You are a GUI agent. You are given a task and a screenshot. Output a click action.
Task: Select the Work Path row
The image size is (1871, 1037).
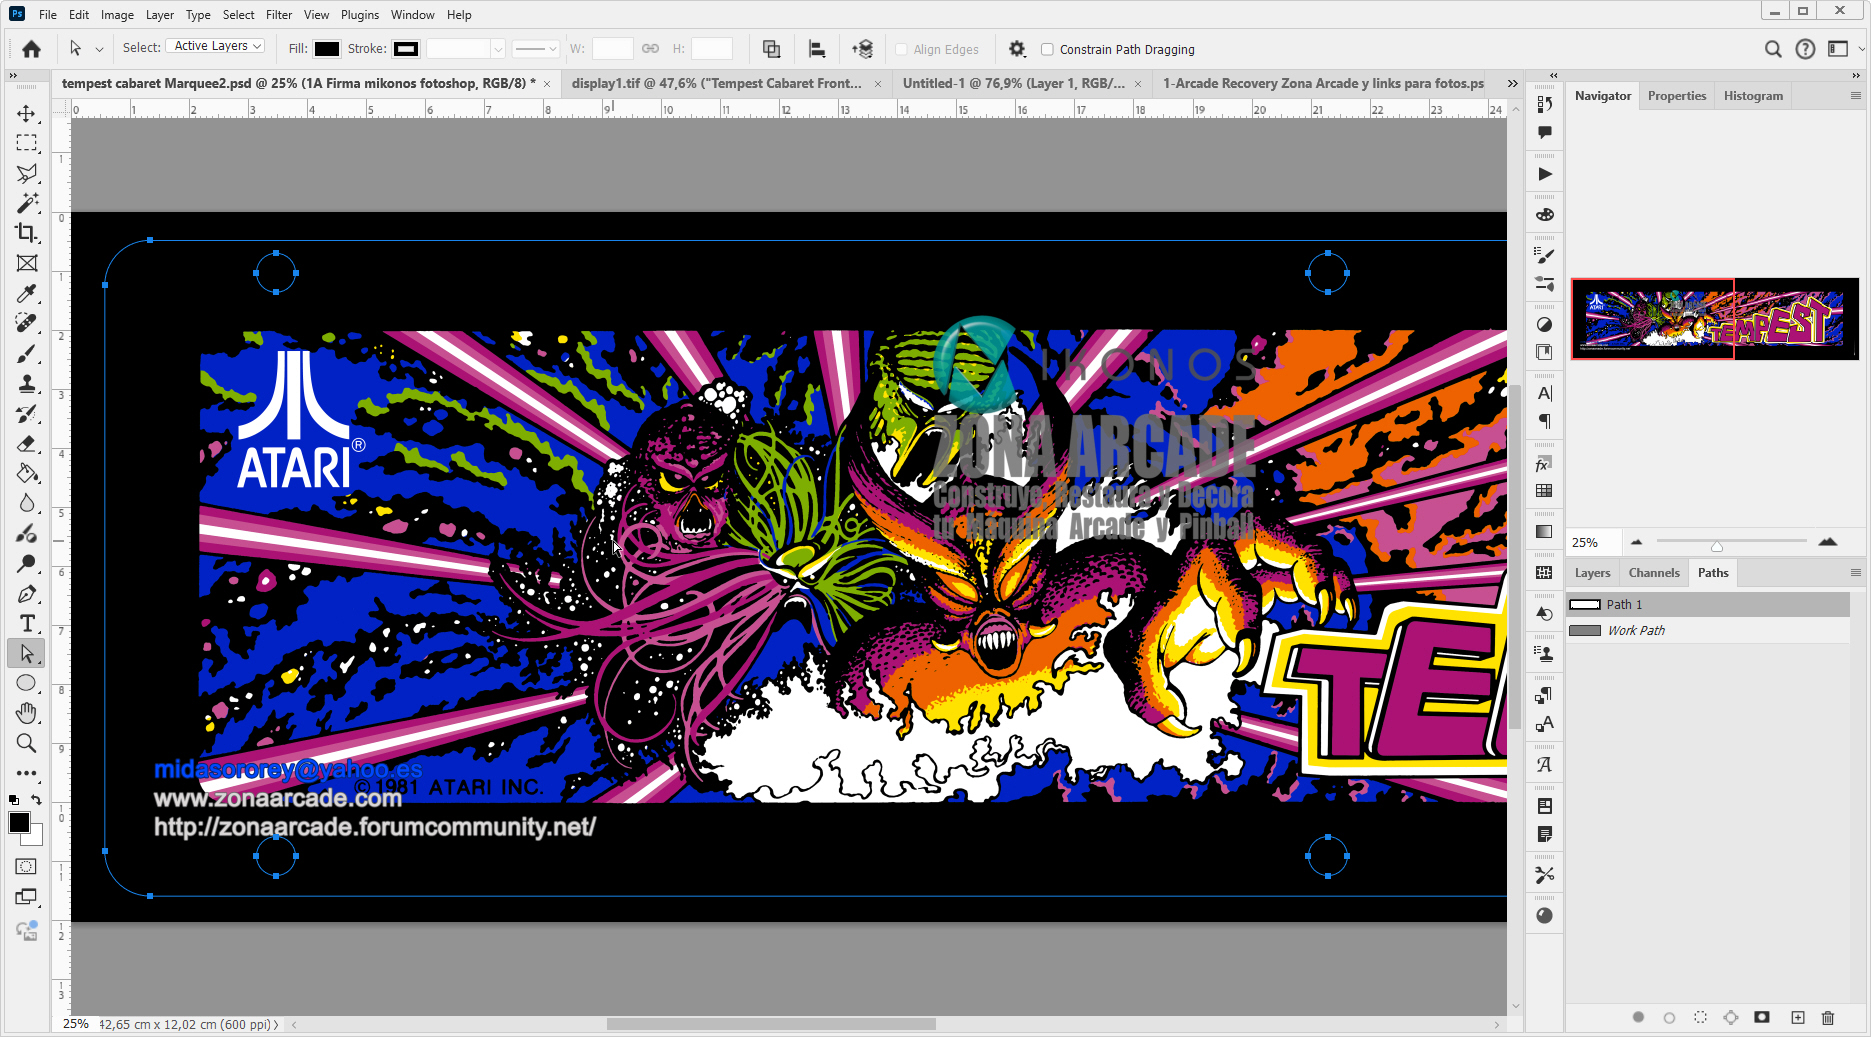pyautogui.click(x=1708, y=631)
